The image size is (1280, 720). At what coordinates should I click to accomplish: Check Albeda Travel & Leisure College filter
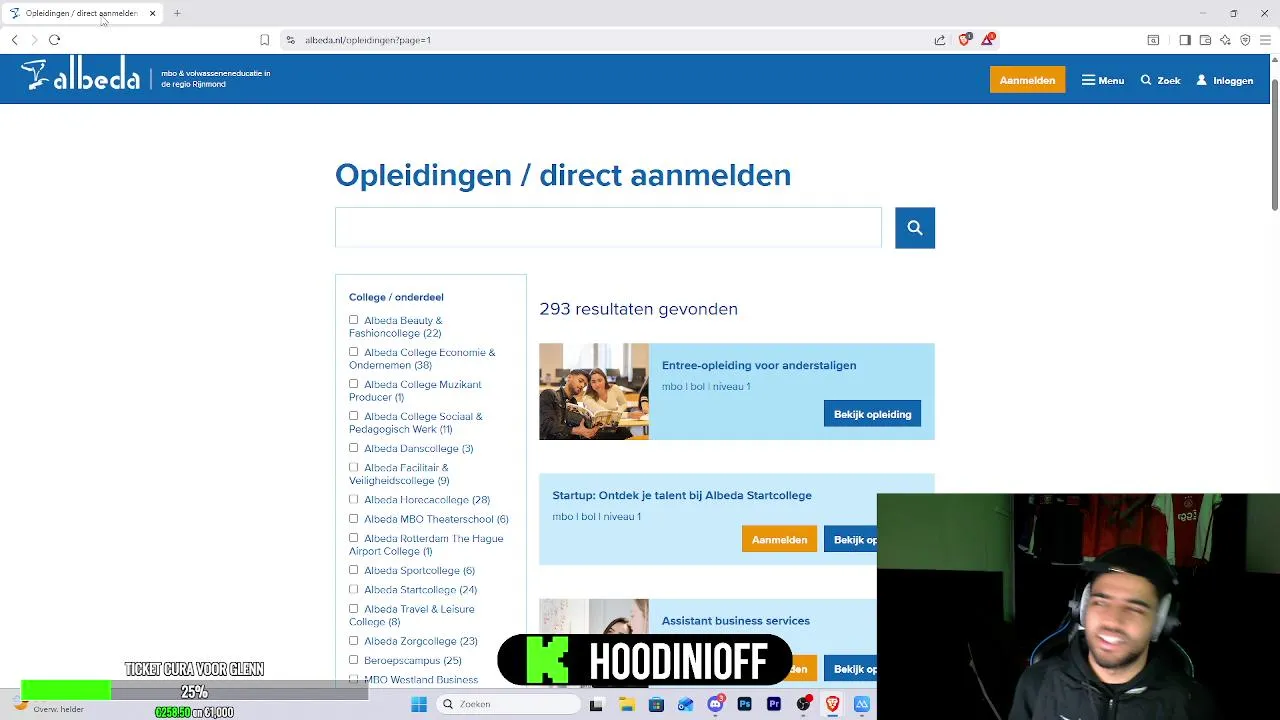(x=353, y=608)
